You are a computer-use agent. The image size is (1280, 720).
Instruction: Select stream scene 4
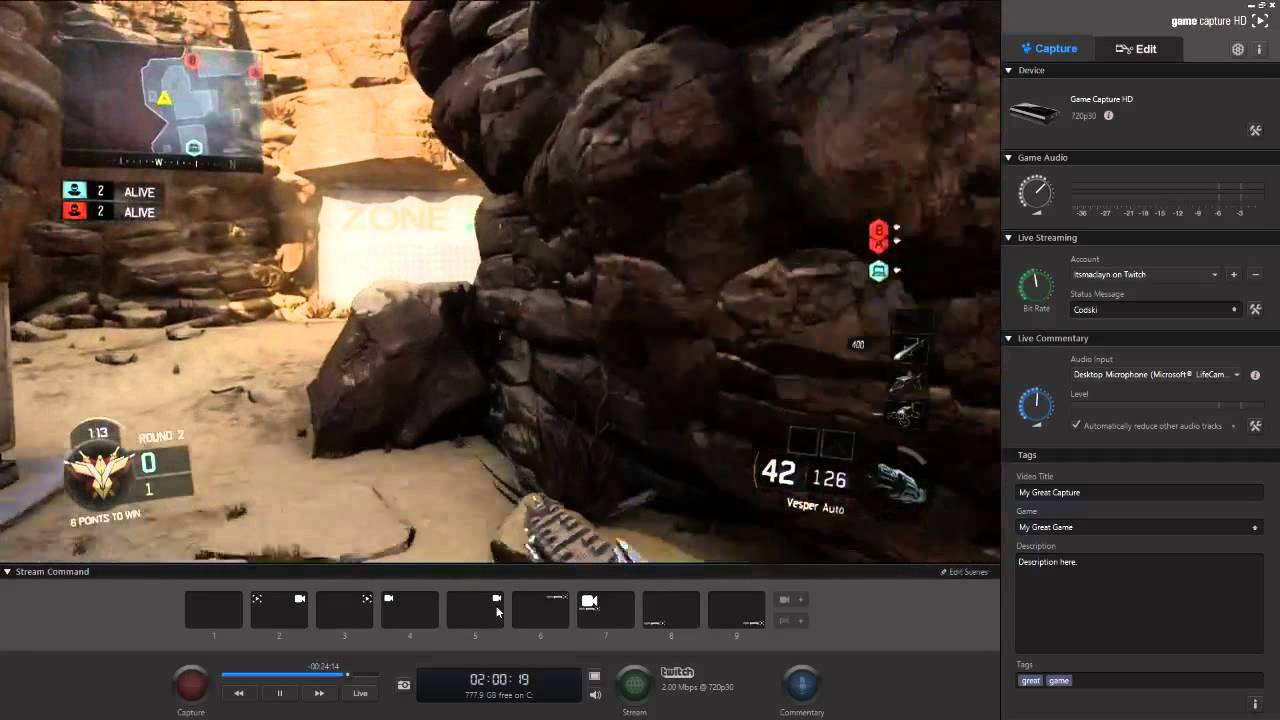coord(410,610)
